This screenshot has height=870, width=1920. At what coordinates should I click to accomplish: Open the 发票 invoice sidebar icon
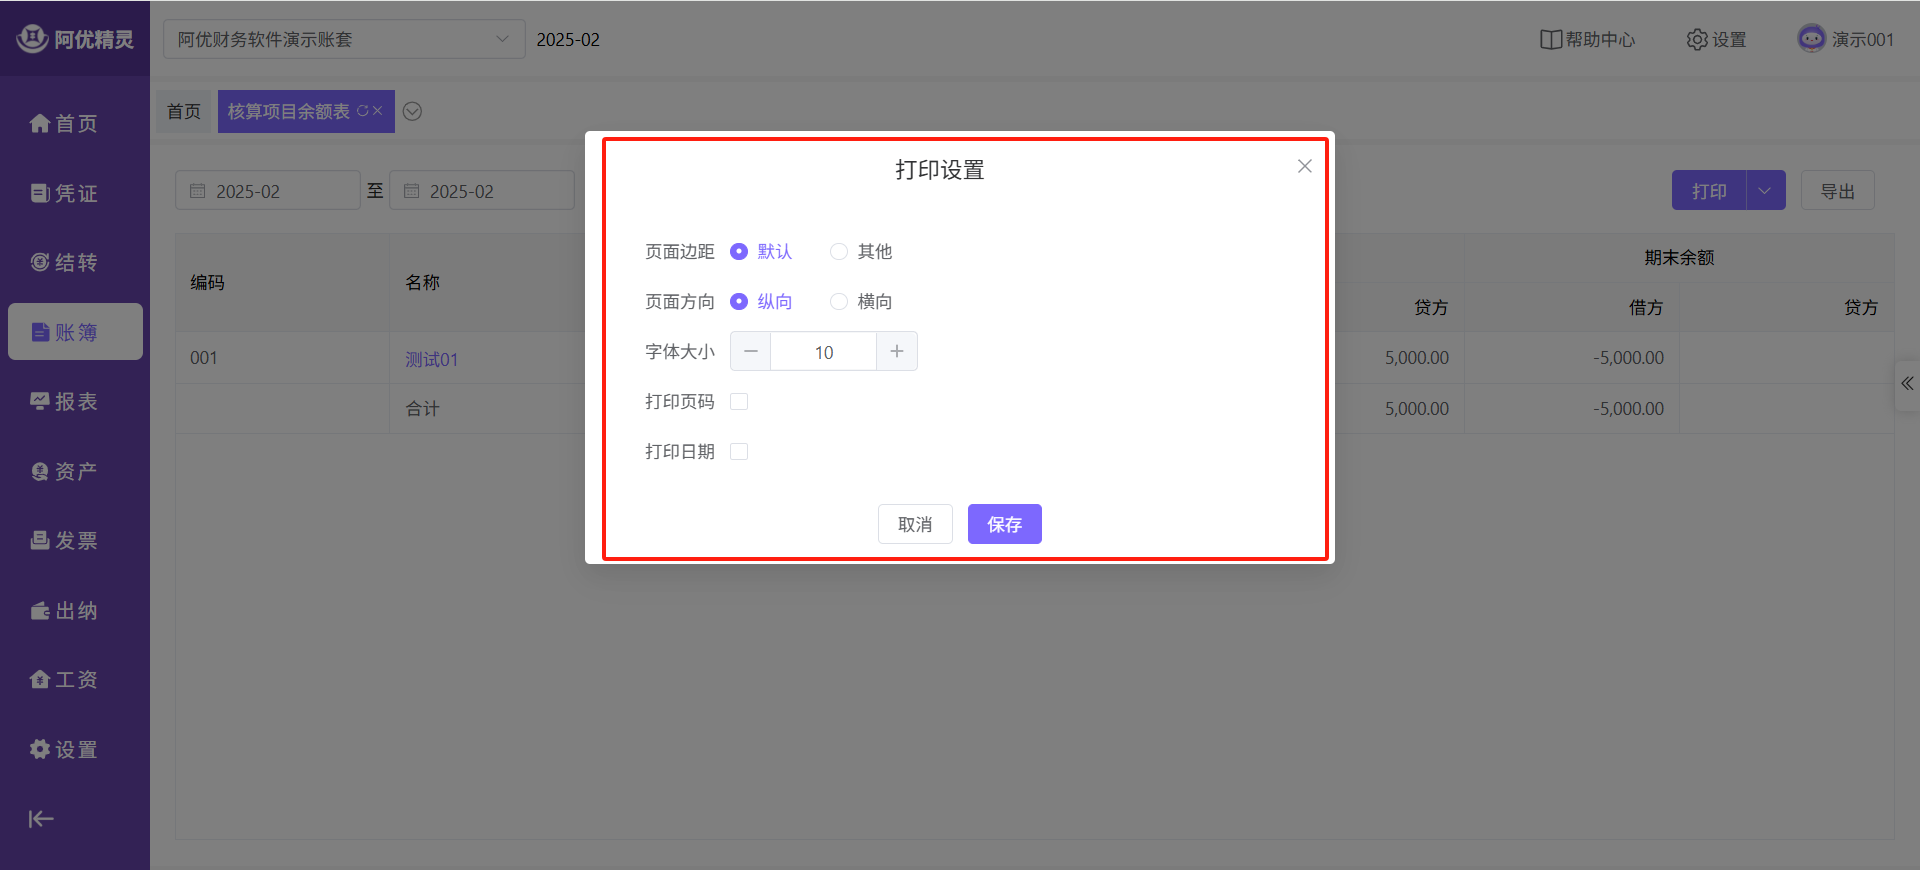[x=40, y=541]
